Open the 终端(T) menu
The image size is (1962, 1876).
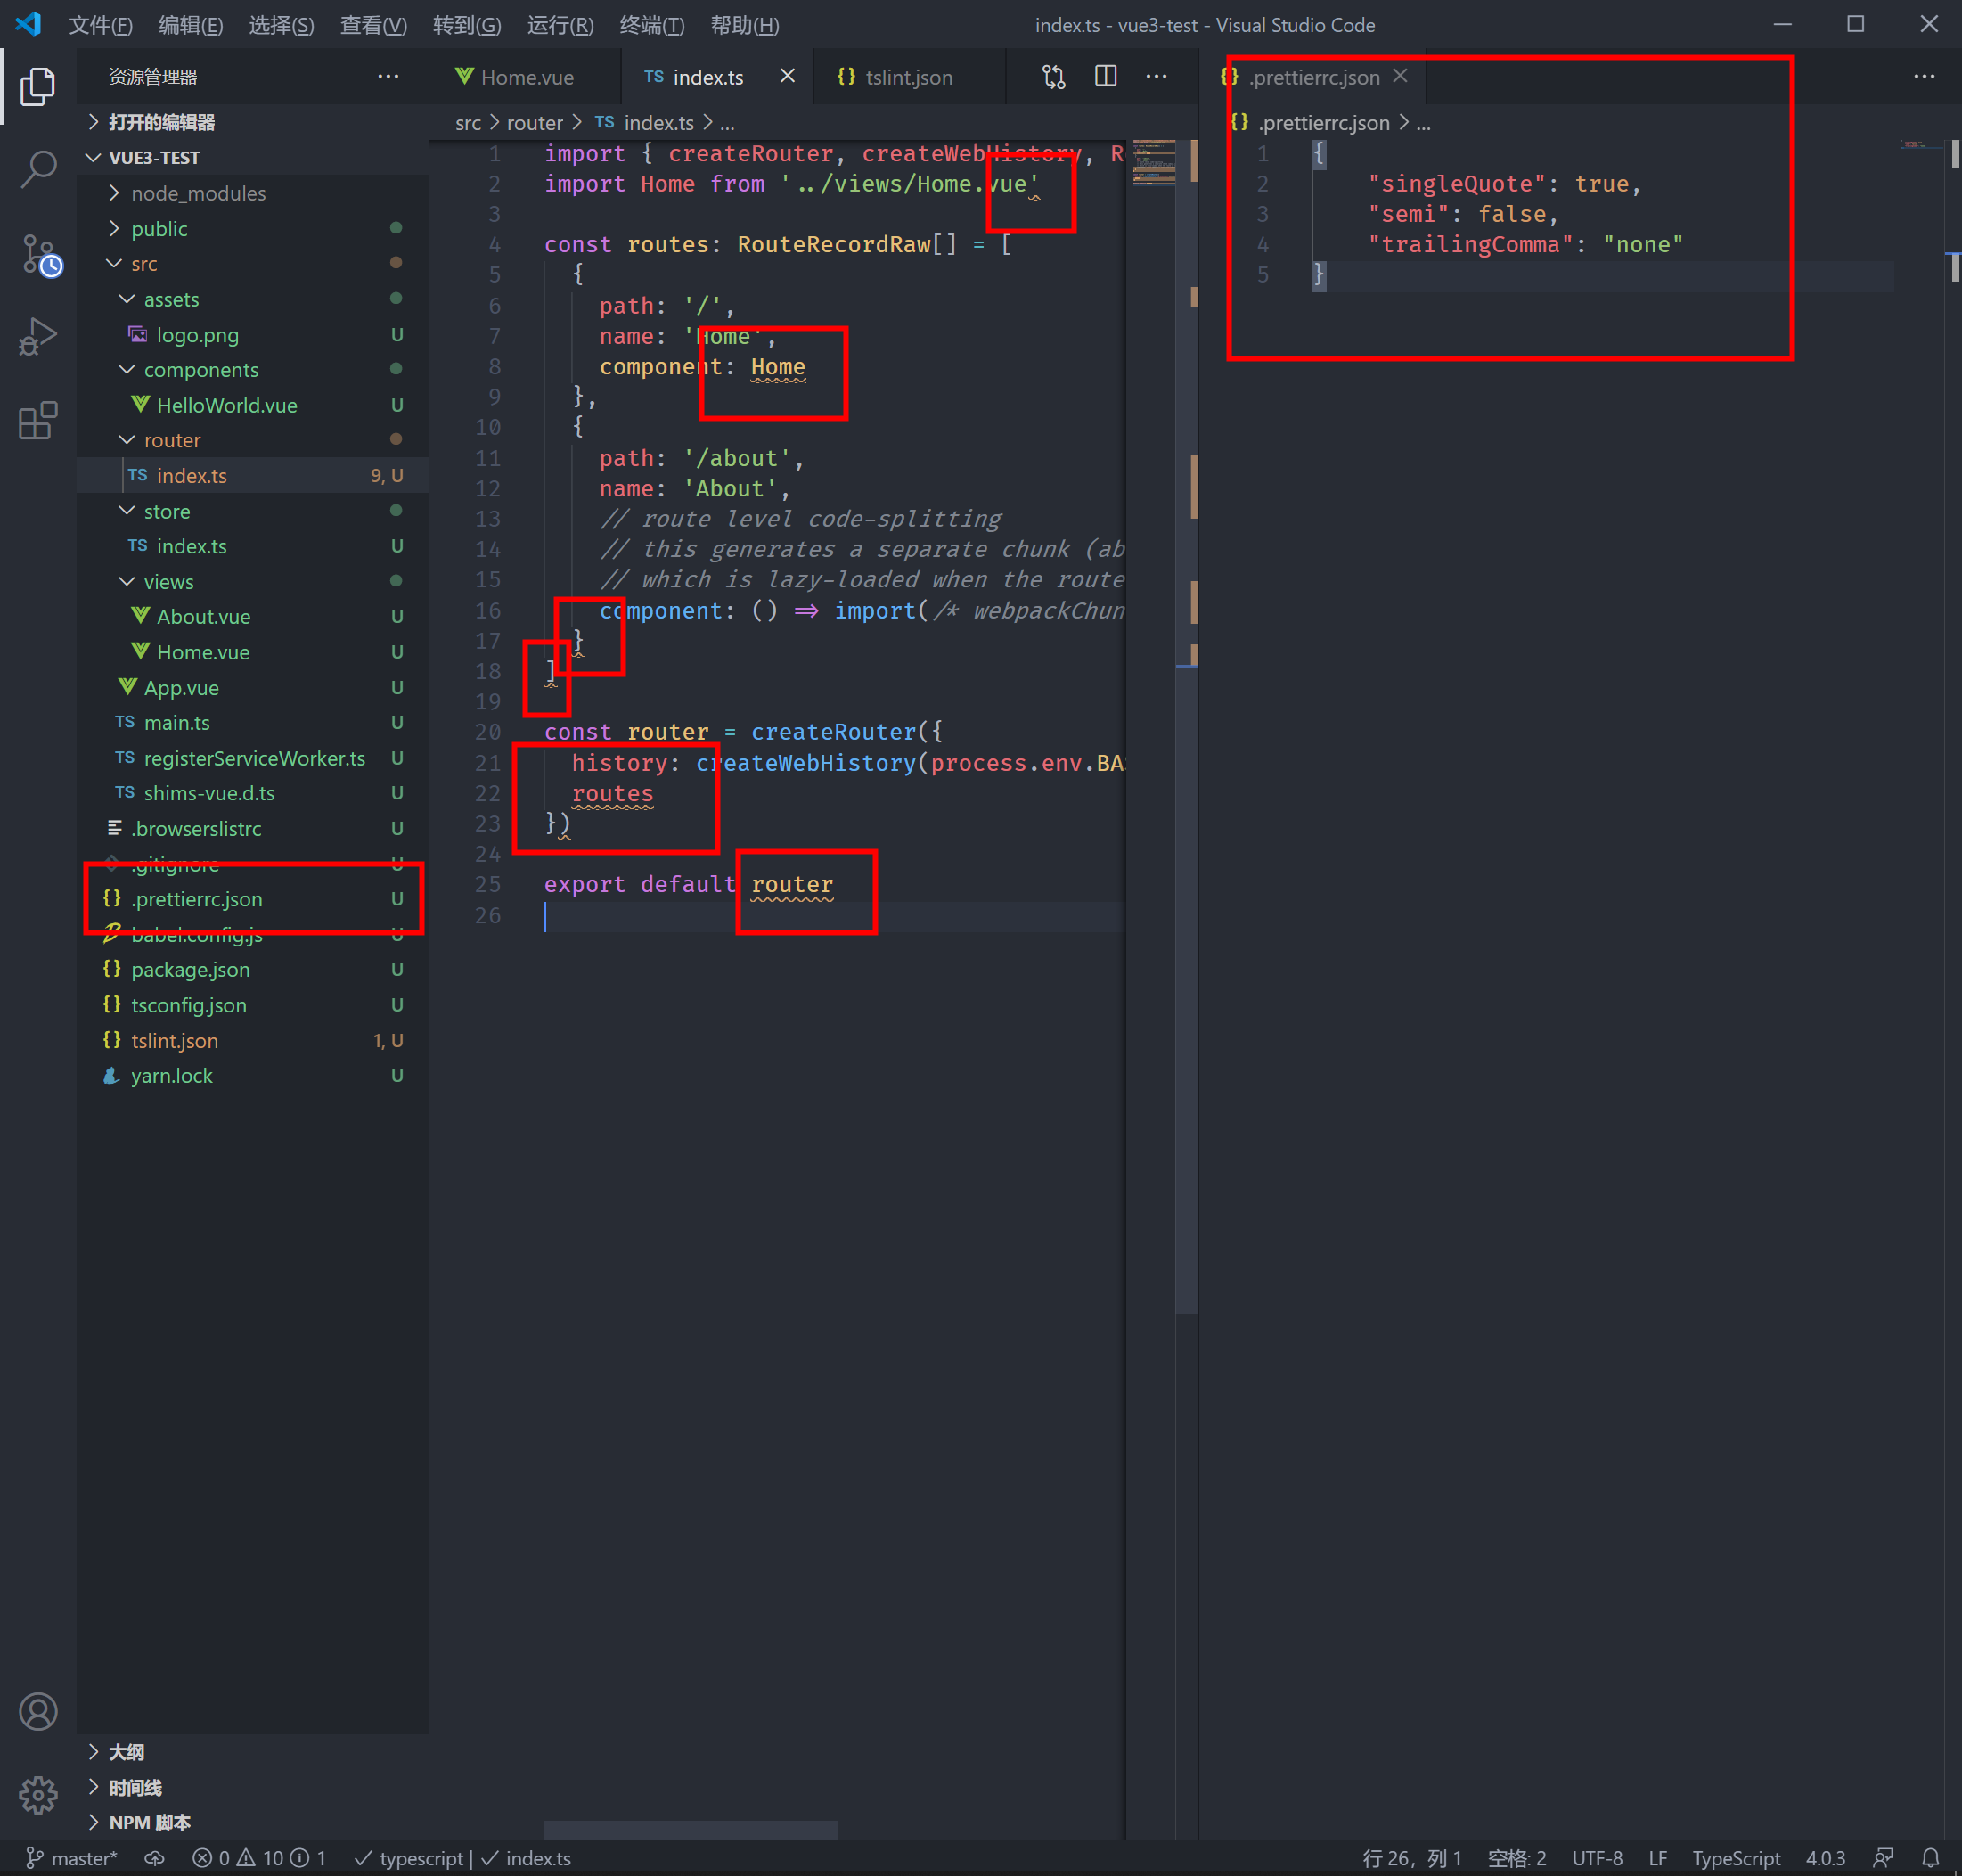tap(651, 25)
